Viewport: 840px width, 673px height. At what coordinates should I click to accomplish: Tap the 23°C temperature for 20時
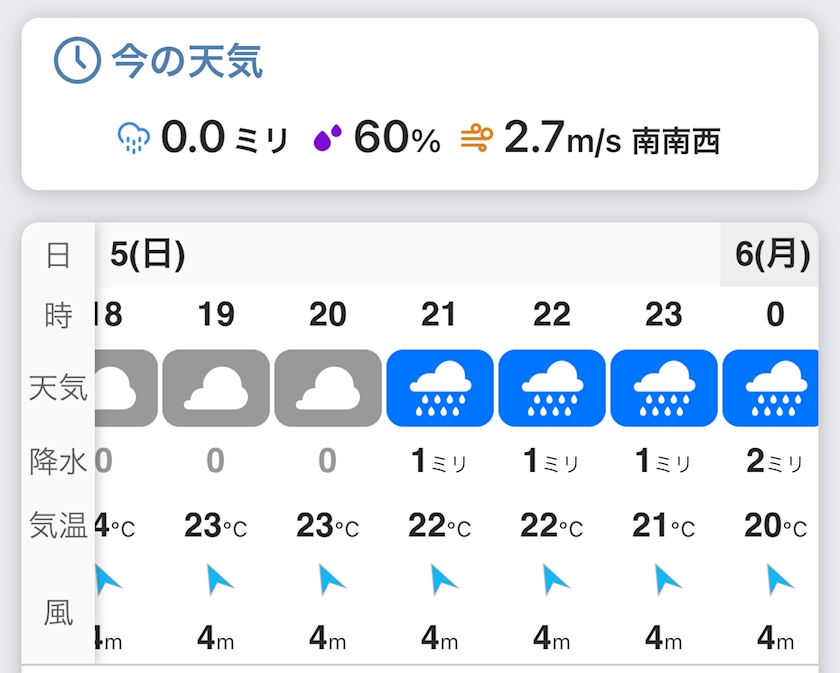tap(327, 526)
